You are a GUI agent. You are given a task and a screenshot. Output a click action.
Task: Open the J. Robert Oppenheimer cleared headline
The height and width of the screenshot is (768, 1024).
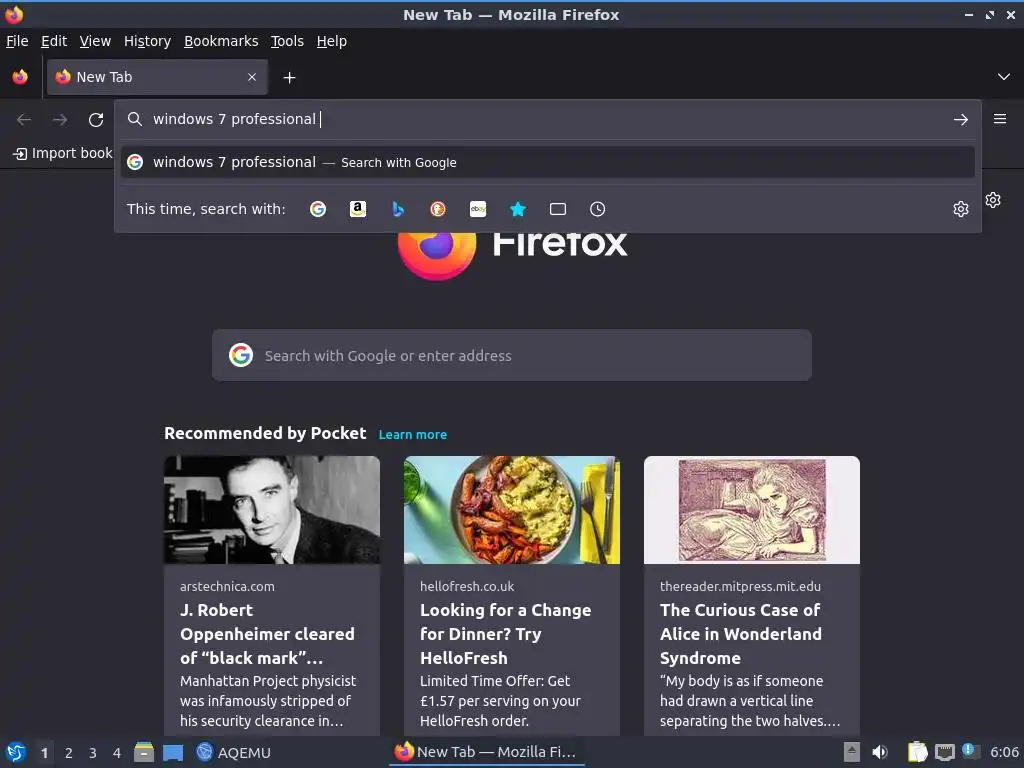(x=267, y=634)
